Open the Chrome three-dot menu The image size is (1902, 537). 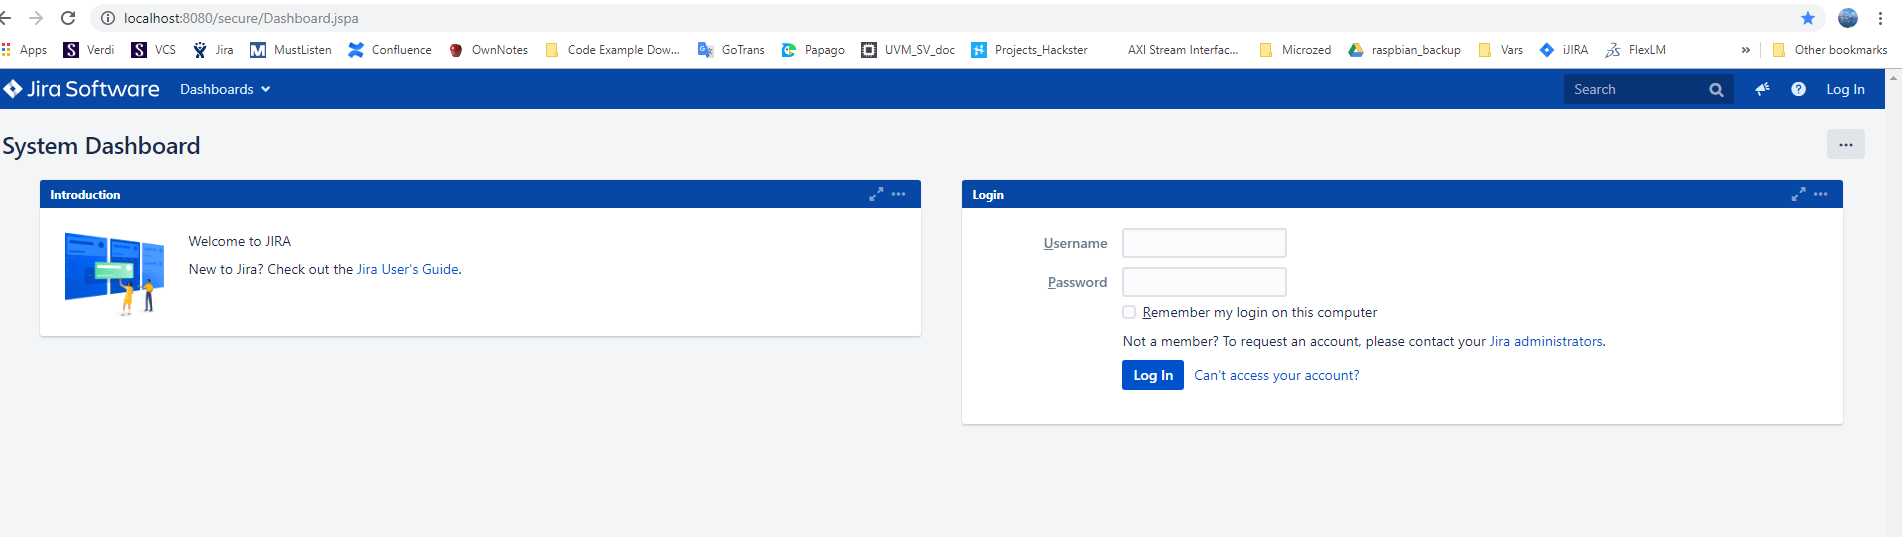coord(1880,18)
